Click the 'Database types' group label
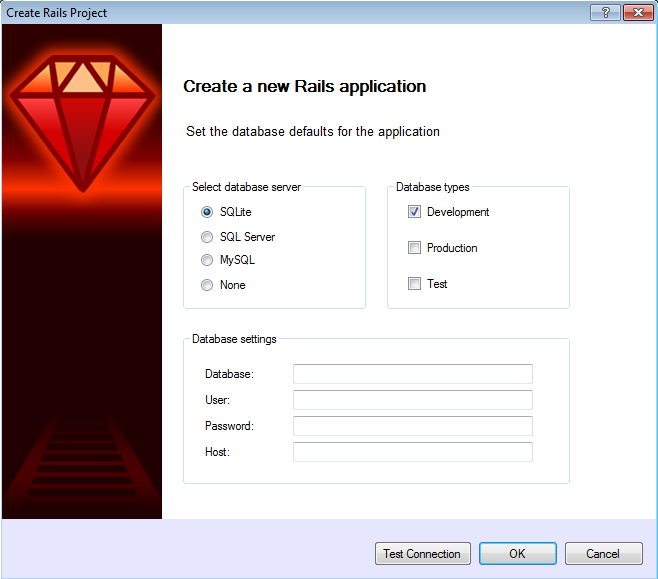Image resolution: width=658 pixels, height=579 pixels. point(433,187)
